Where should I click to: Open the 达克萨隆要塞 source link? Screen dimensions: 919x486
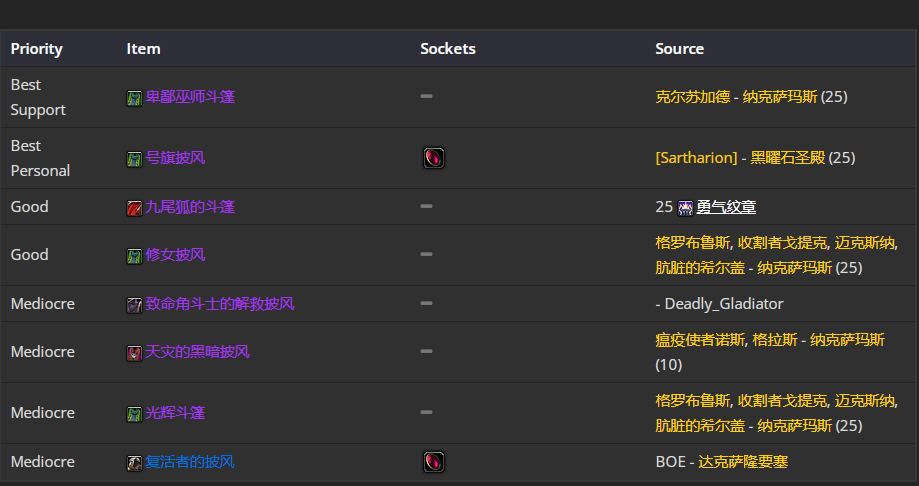click(x=743, y=461)
